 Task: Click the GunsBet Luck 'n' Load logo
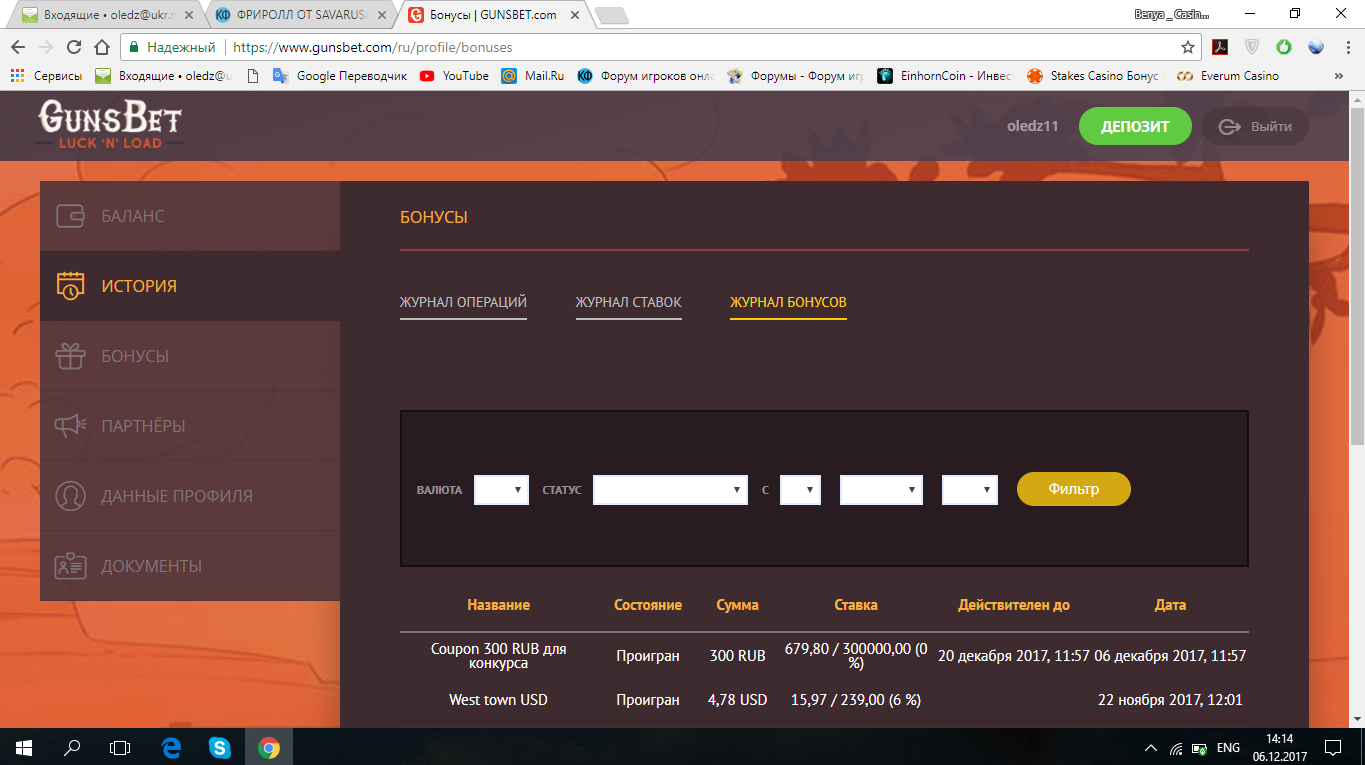tap(110, 125)
